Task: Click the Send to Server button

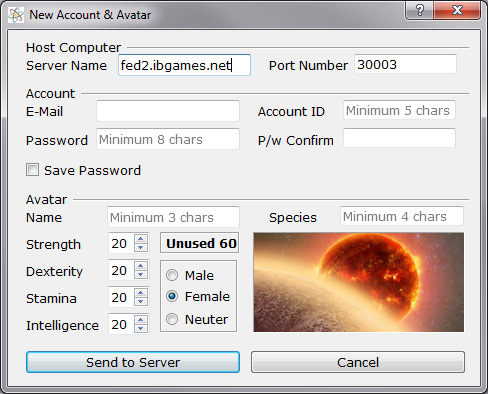Action: coord(133,362)
